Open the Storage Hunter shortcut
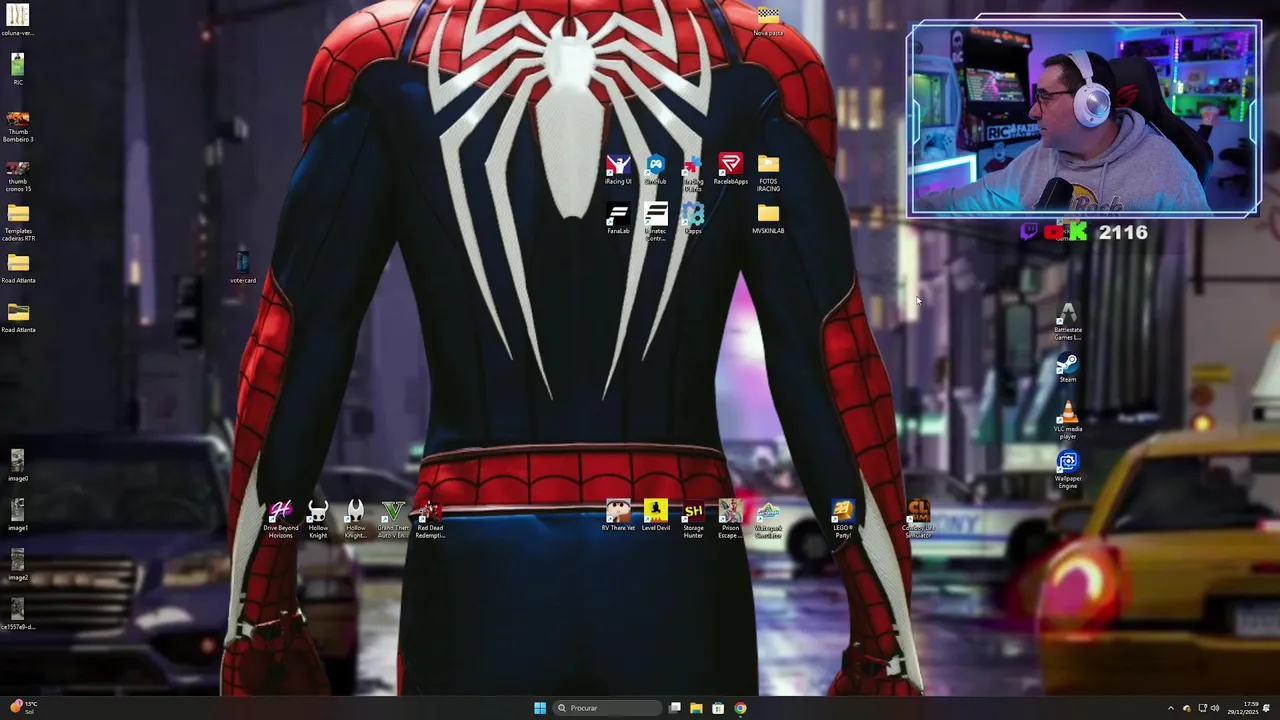This screenshot has height=720, width=1280. 693,521
